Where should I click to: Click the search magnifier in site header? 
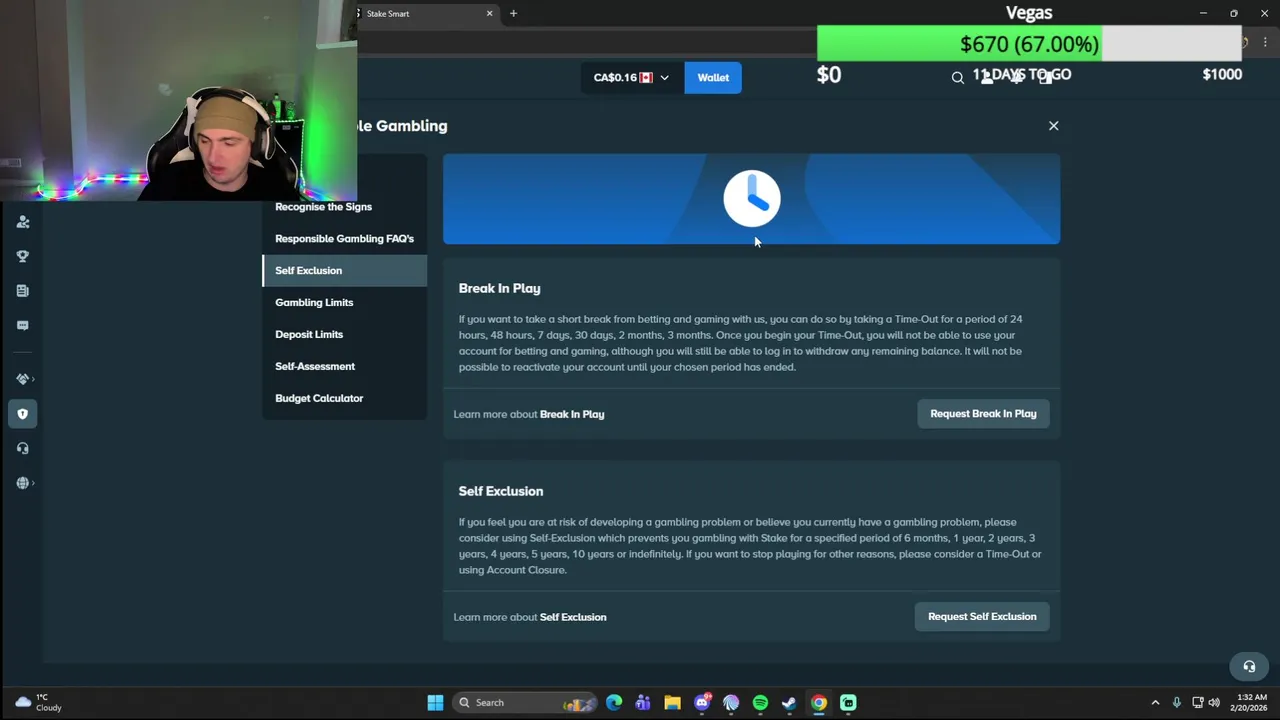tap(957, 78)
